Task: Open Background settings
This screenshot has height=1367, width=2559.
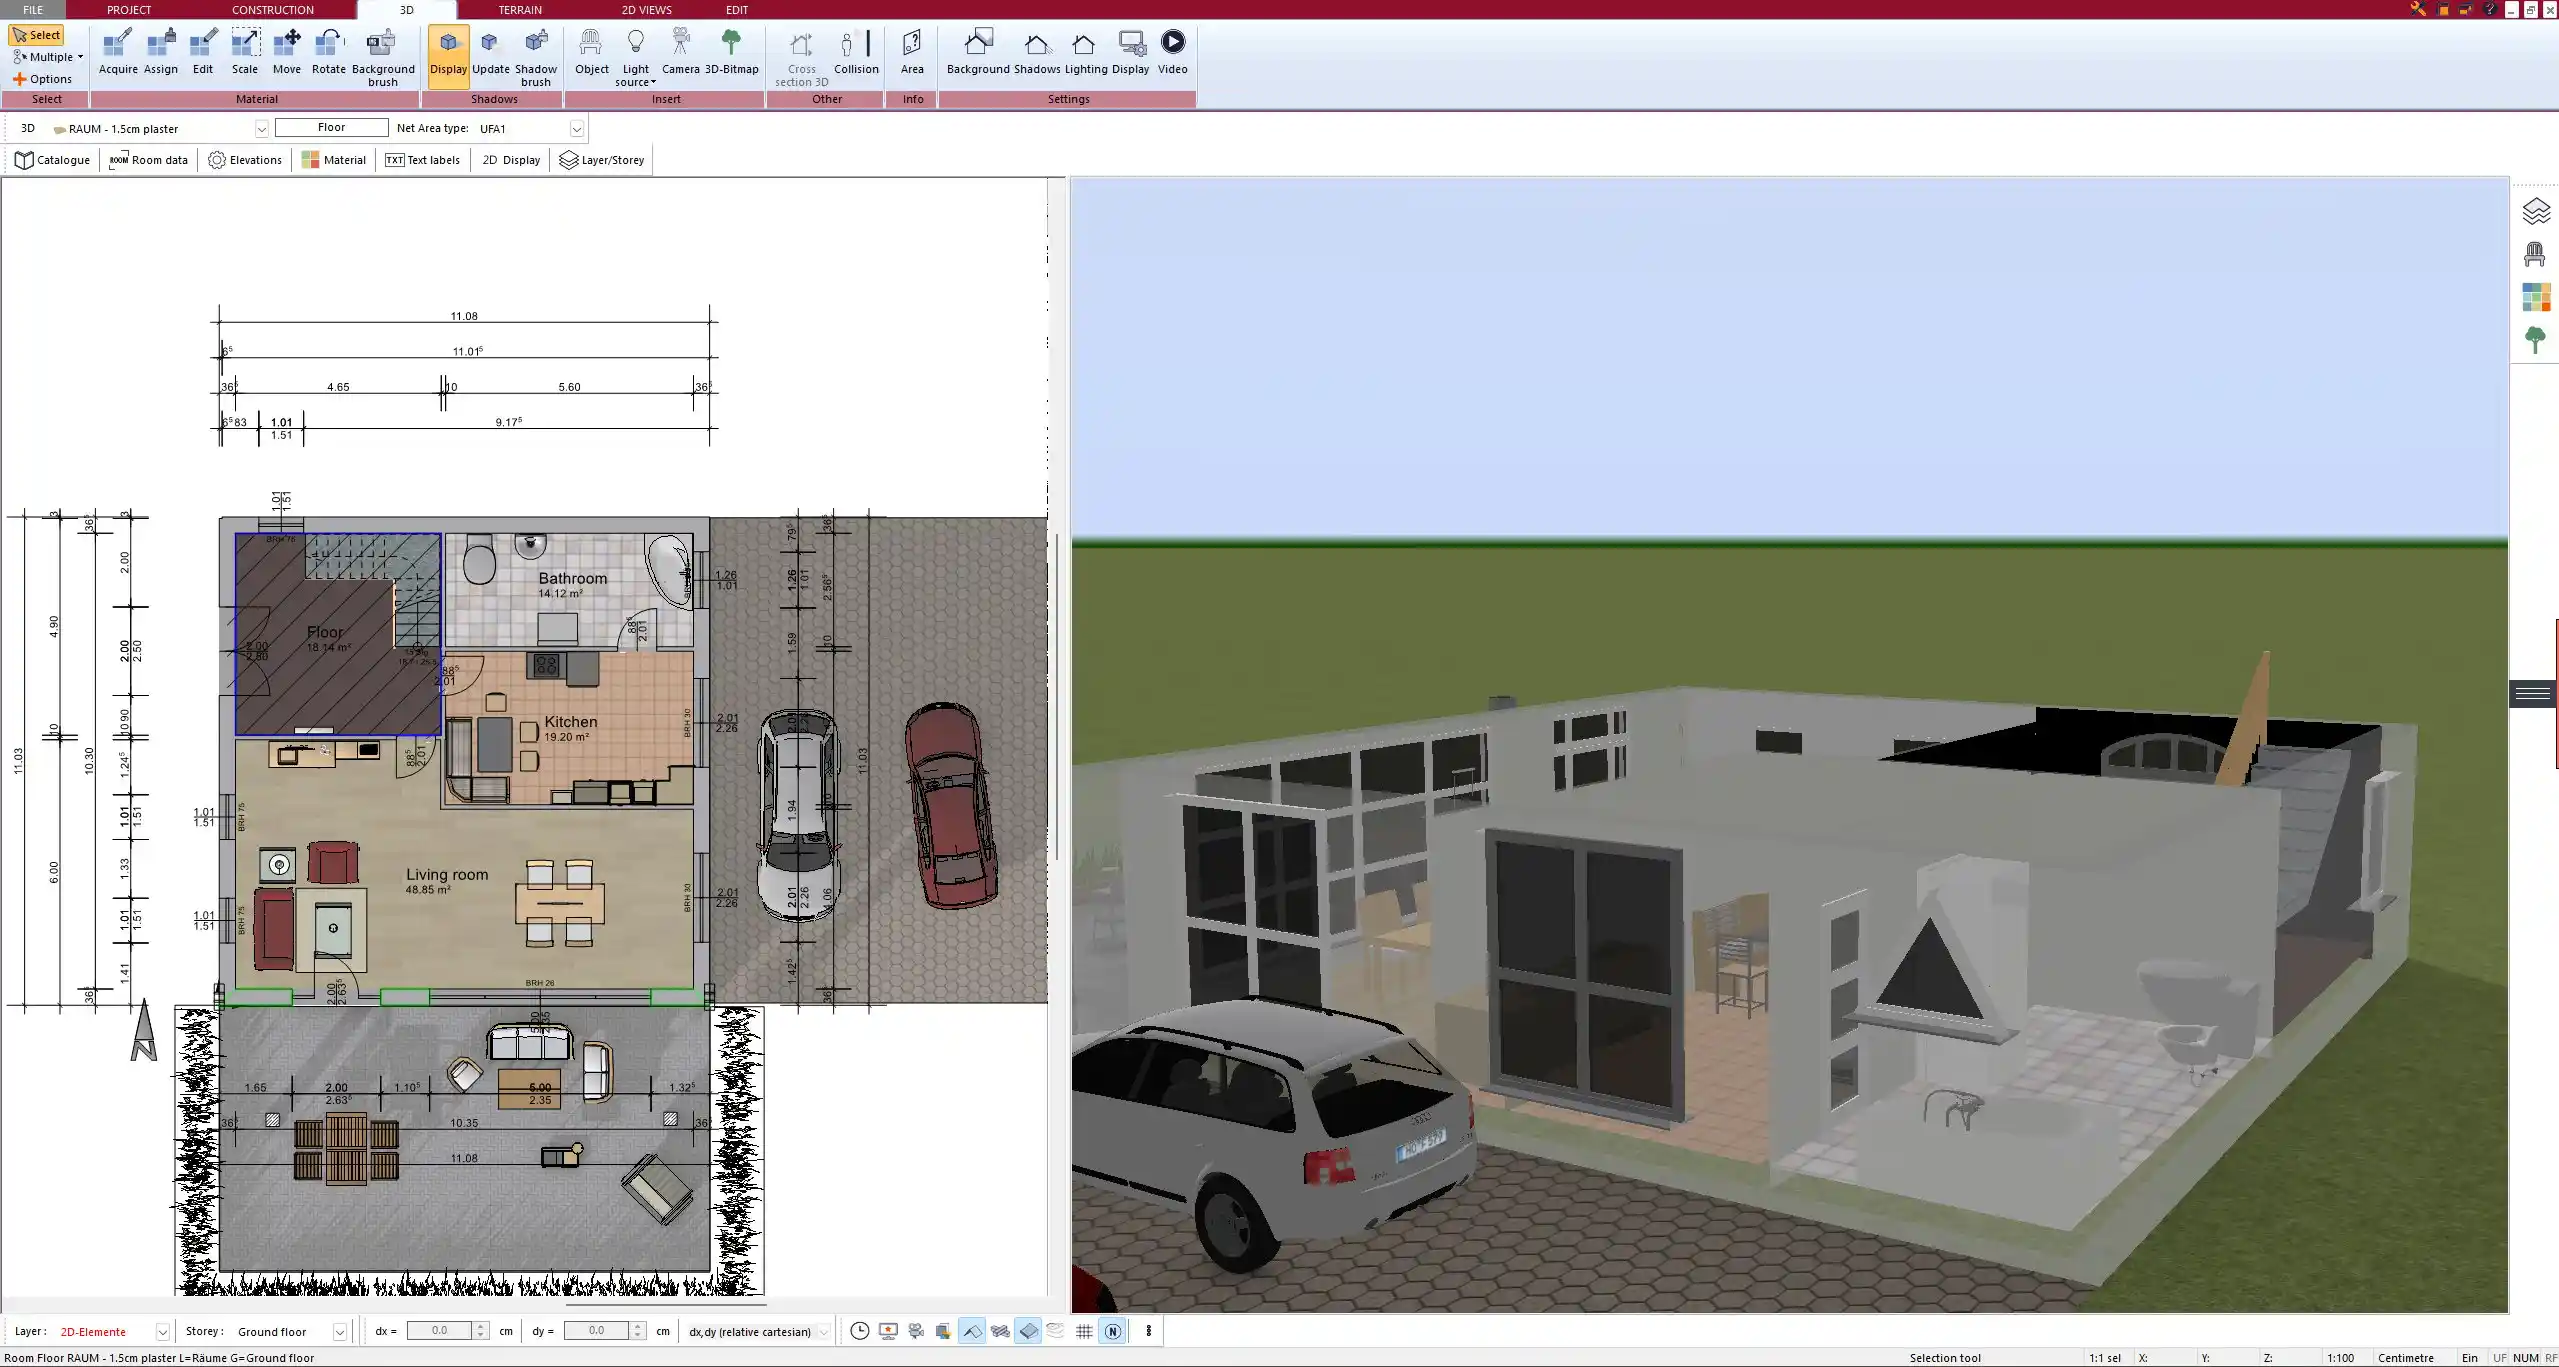Action: point(978,52)
